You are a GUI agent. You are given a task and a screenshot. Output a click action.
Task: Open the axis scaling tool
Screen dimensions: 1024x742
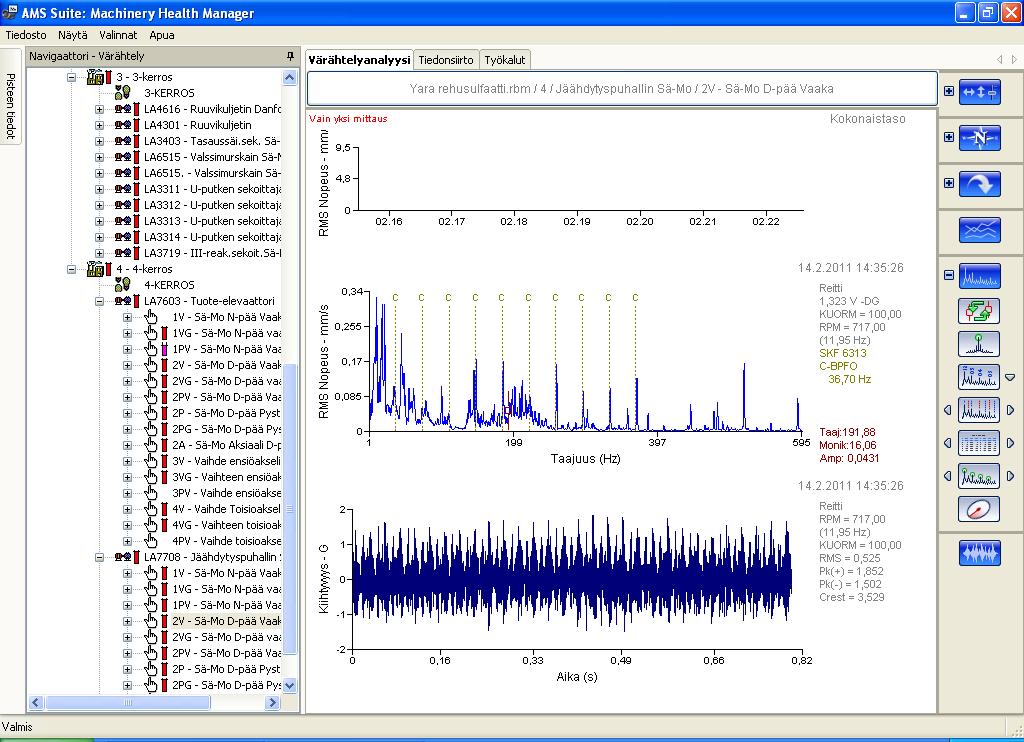click(980, 92)
